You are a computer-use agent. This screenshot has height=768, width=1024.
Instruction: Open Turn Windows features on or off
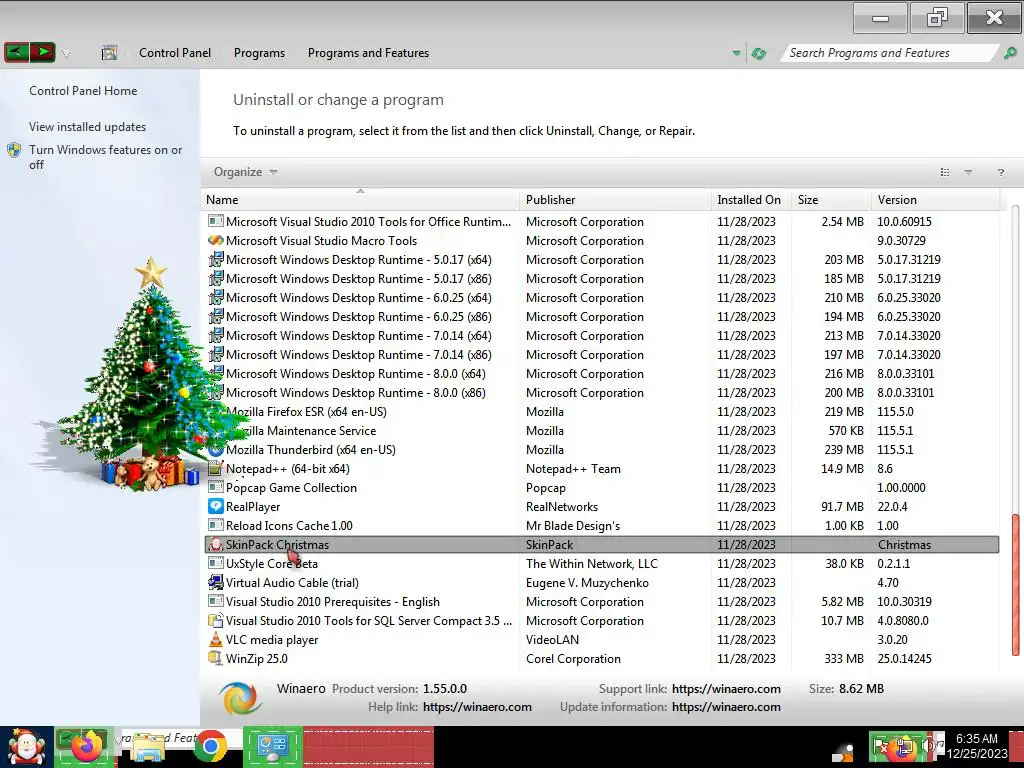click(105, 157)
